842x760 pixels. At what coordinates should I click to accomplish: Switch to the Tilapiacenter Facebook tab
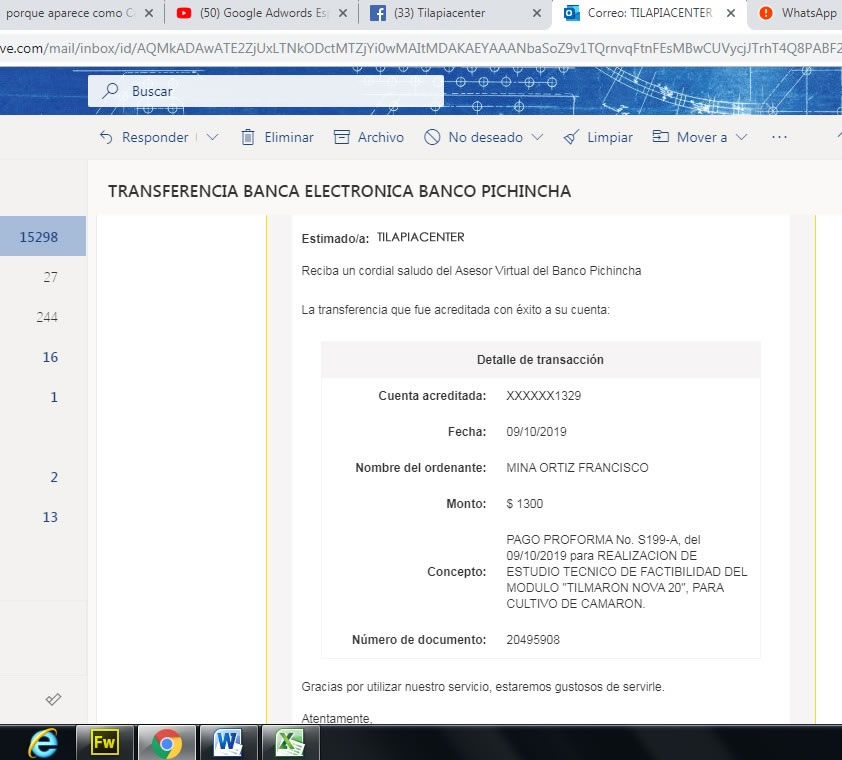(454, 13)
